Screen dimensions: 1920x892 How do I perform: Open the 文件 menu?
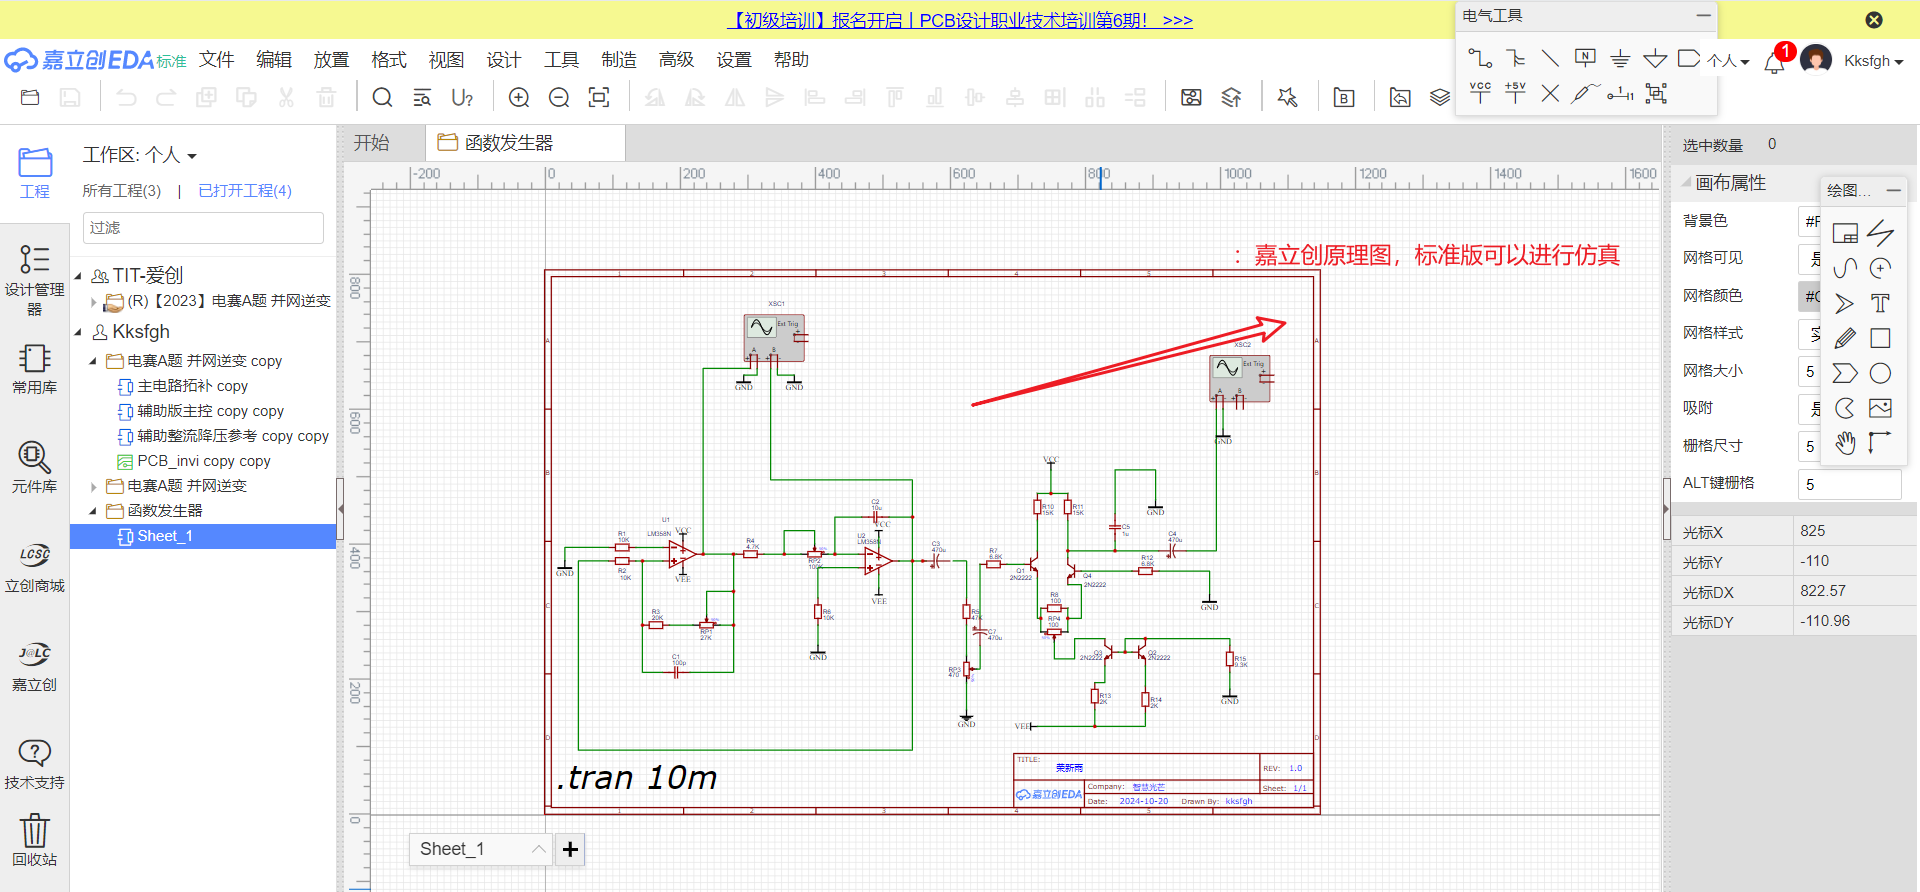coord(216,60)
